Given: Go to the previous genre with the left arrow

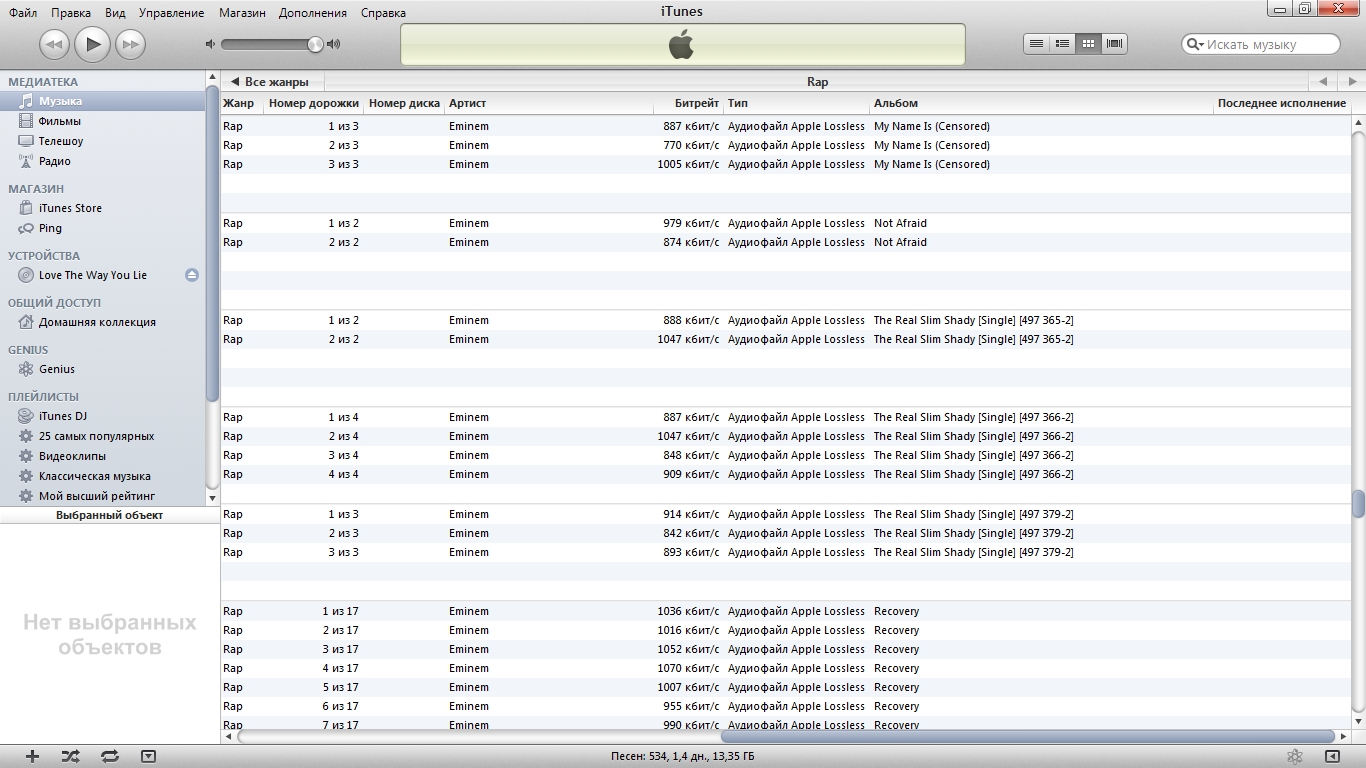Looking at the screenshot, I should pyautogui.click(x=1323, y=82).
